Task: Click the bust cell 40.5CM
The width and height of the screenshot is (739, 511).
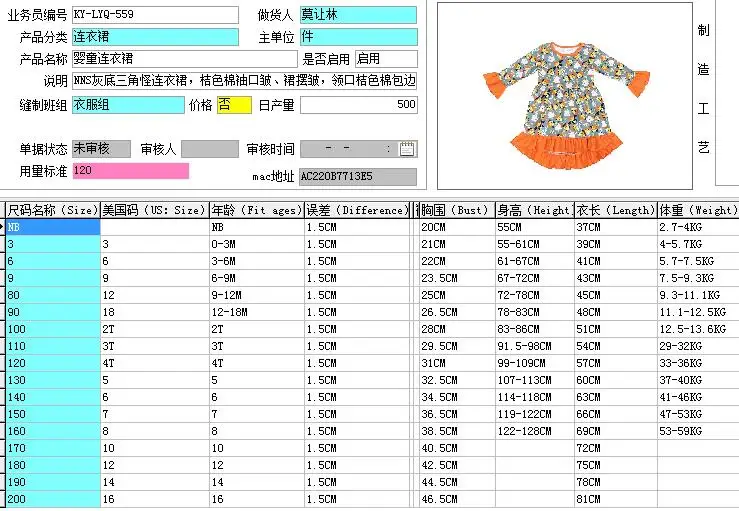Action: tap(457, 448)
